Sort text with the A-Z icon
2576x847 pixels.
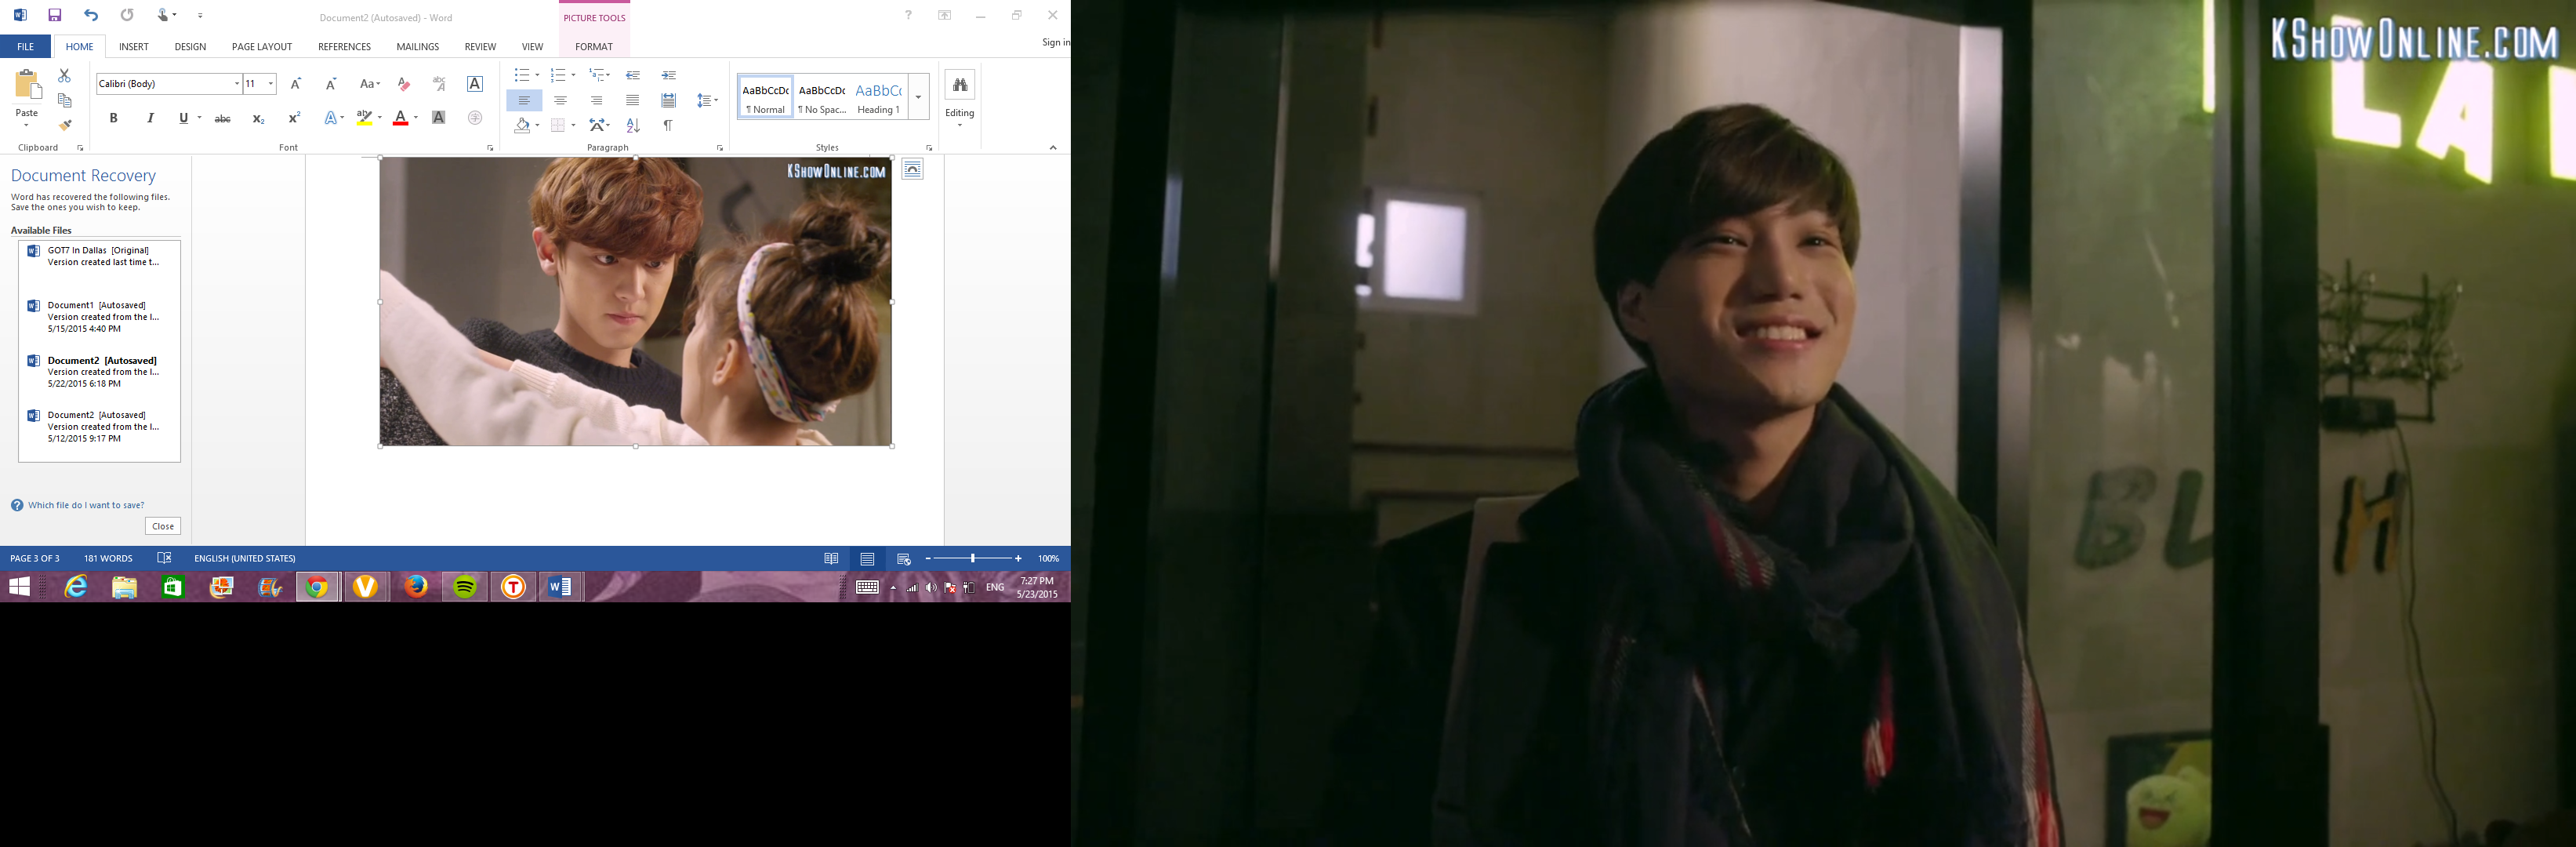click(633, 125)
